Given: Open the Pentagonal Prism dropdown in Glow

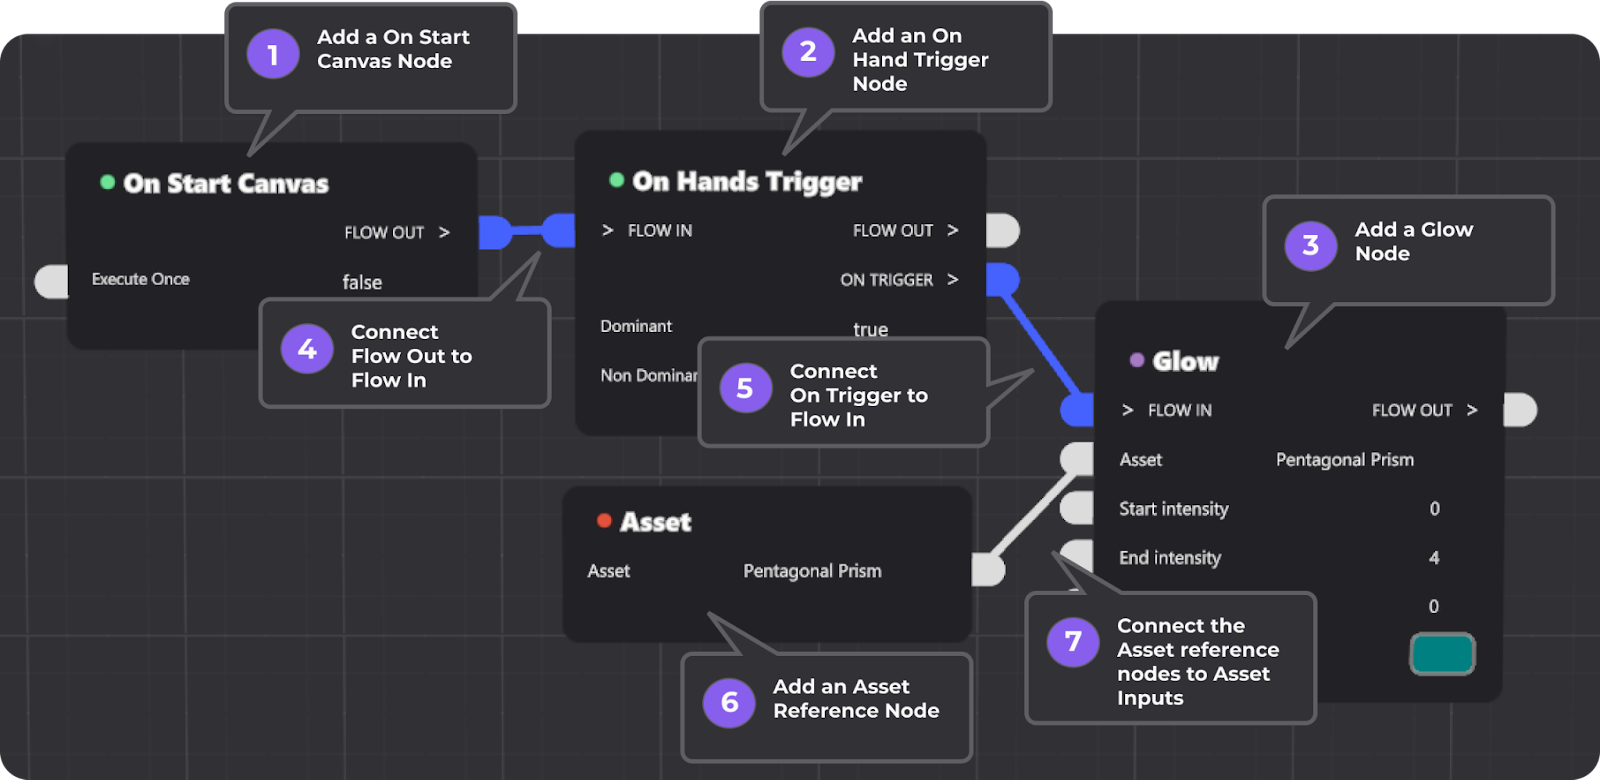Looking at the screenshot, I should pyautogui.click(x=1344, y=460).
